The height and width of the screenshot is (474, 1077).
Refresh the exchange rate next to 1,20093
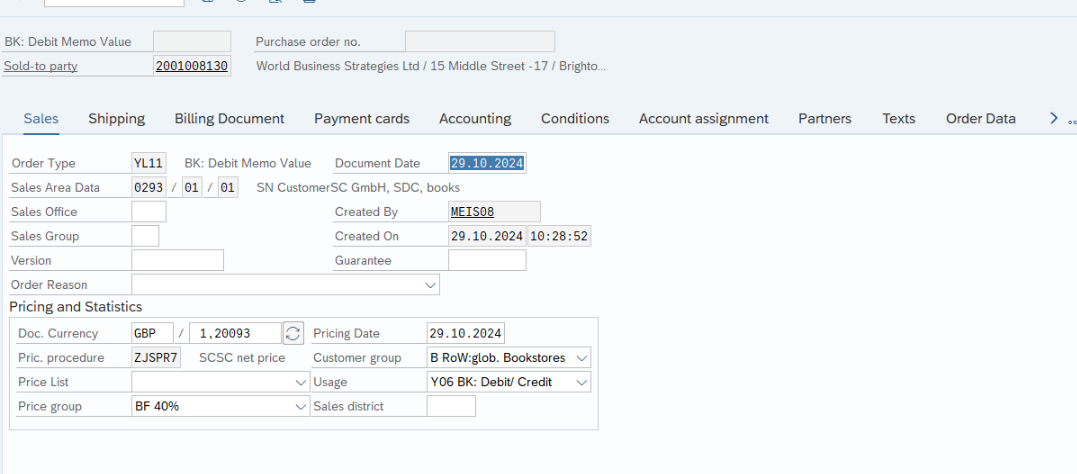[293, 333]
